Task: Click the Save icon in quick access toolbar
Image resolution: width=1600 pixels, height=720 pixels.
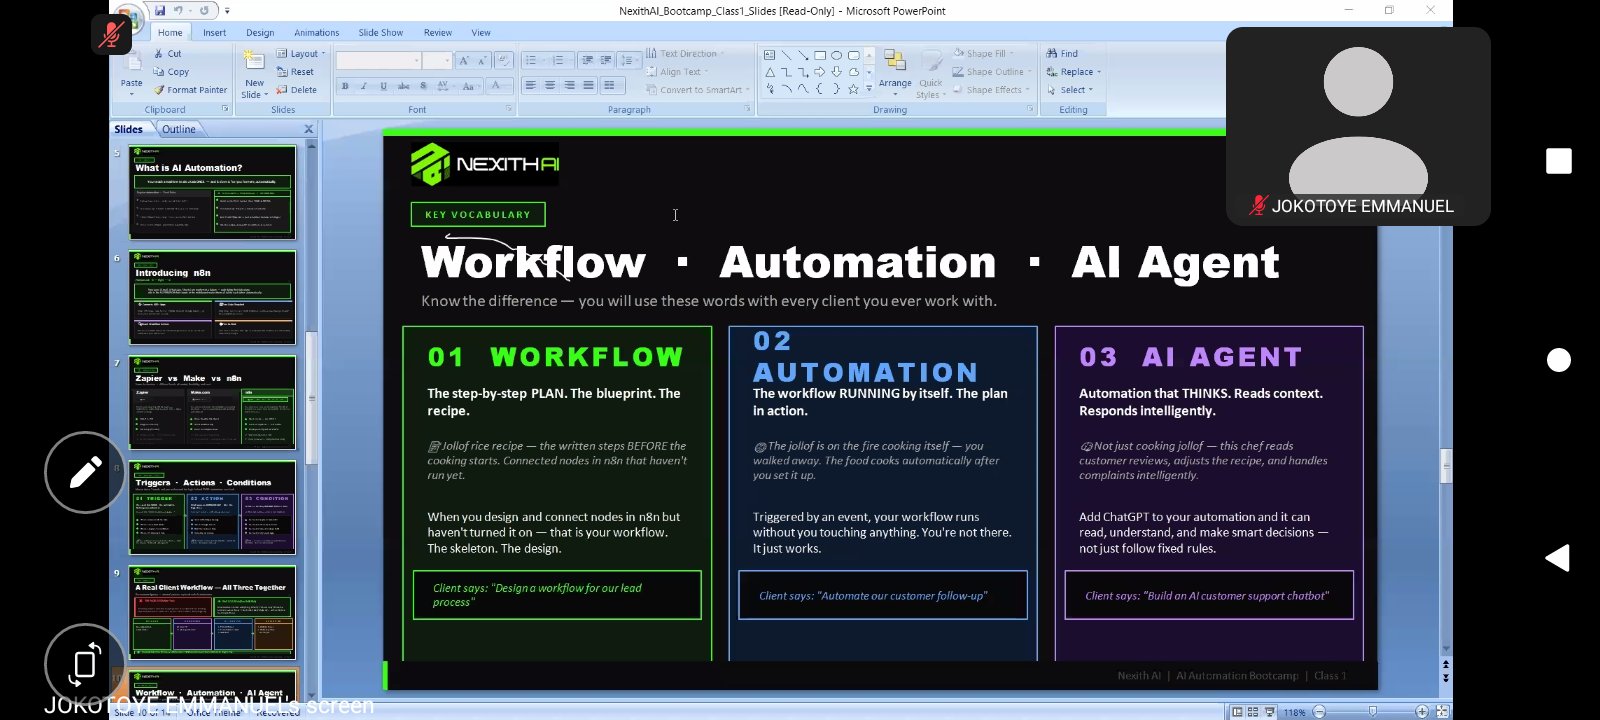Action: click(160, 11)
